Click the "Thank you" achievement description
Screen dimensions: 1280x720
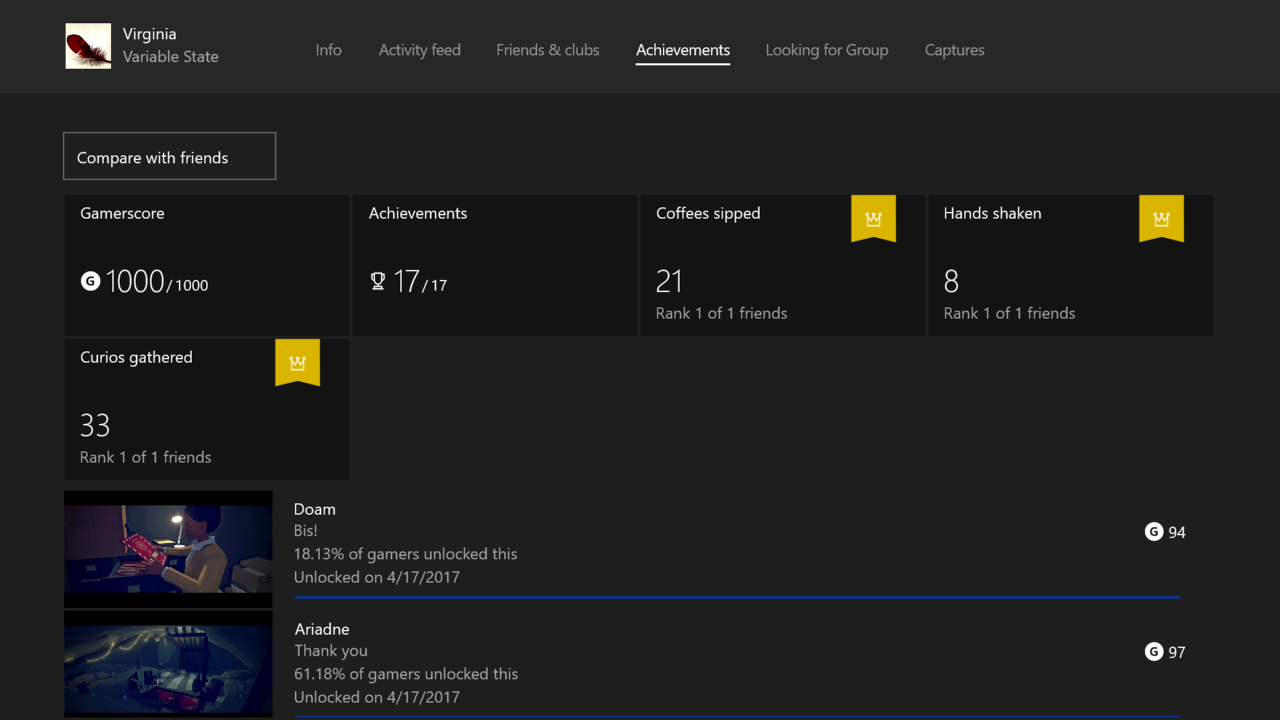(x=331, y=651)
